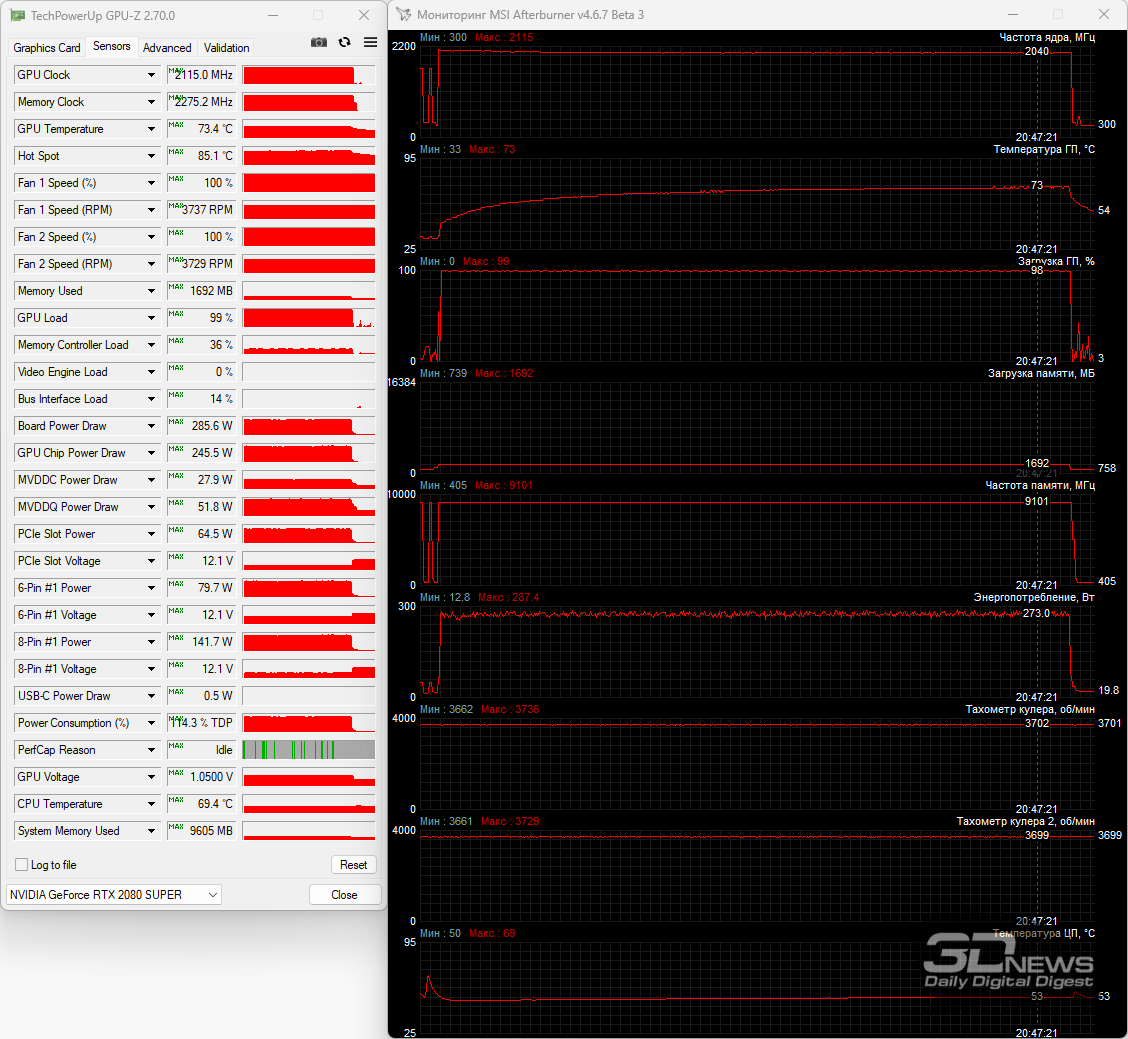1128x1039 pixels.
Task: Select the Sensors tab
Action: click(x=112, y=46)
